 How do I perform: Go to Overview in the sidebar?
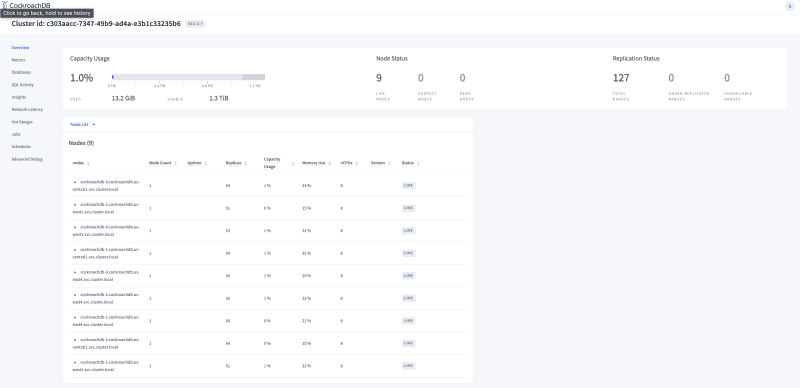20,47
